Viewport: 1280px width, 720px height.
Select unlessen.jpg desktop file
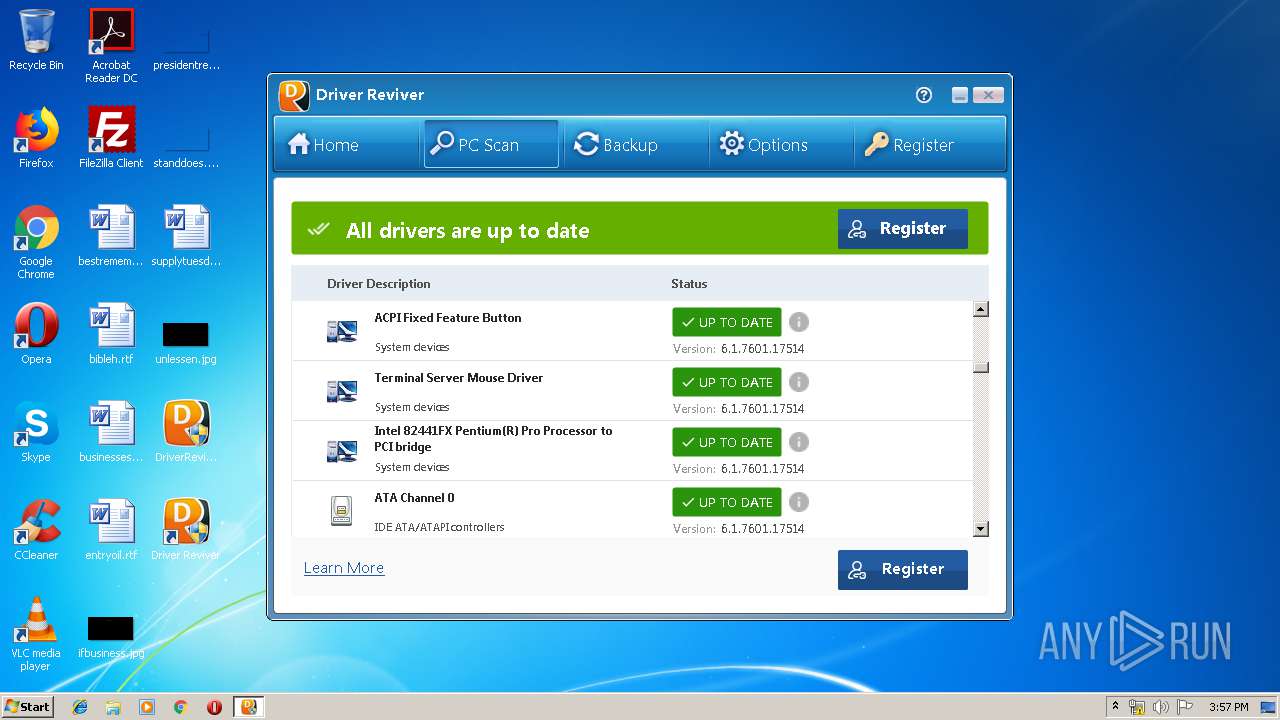pos(186,342)
